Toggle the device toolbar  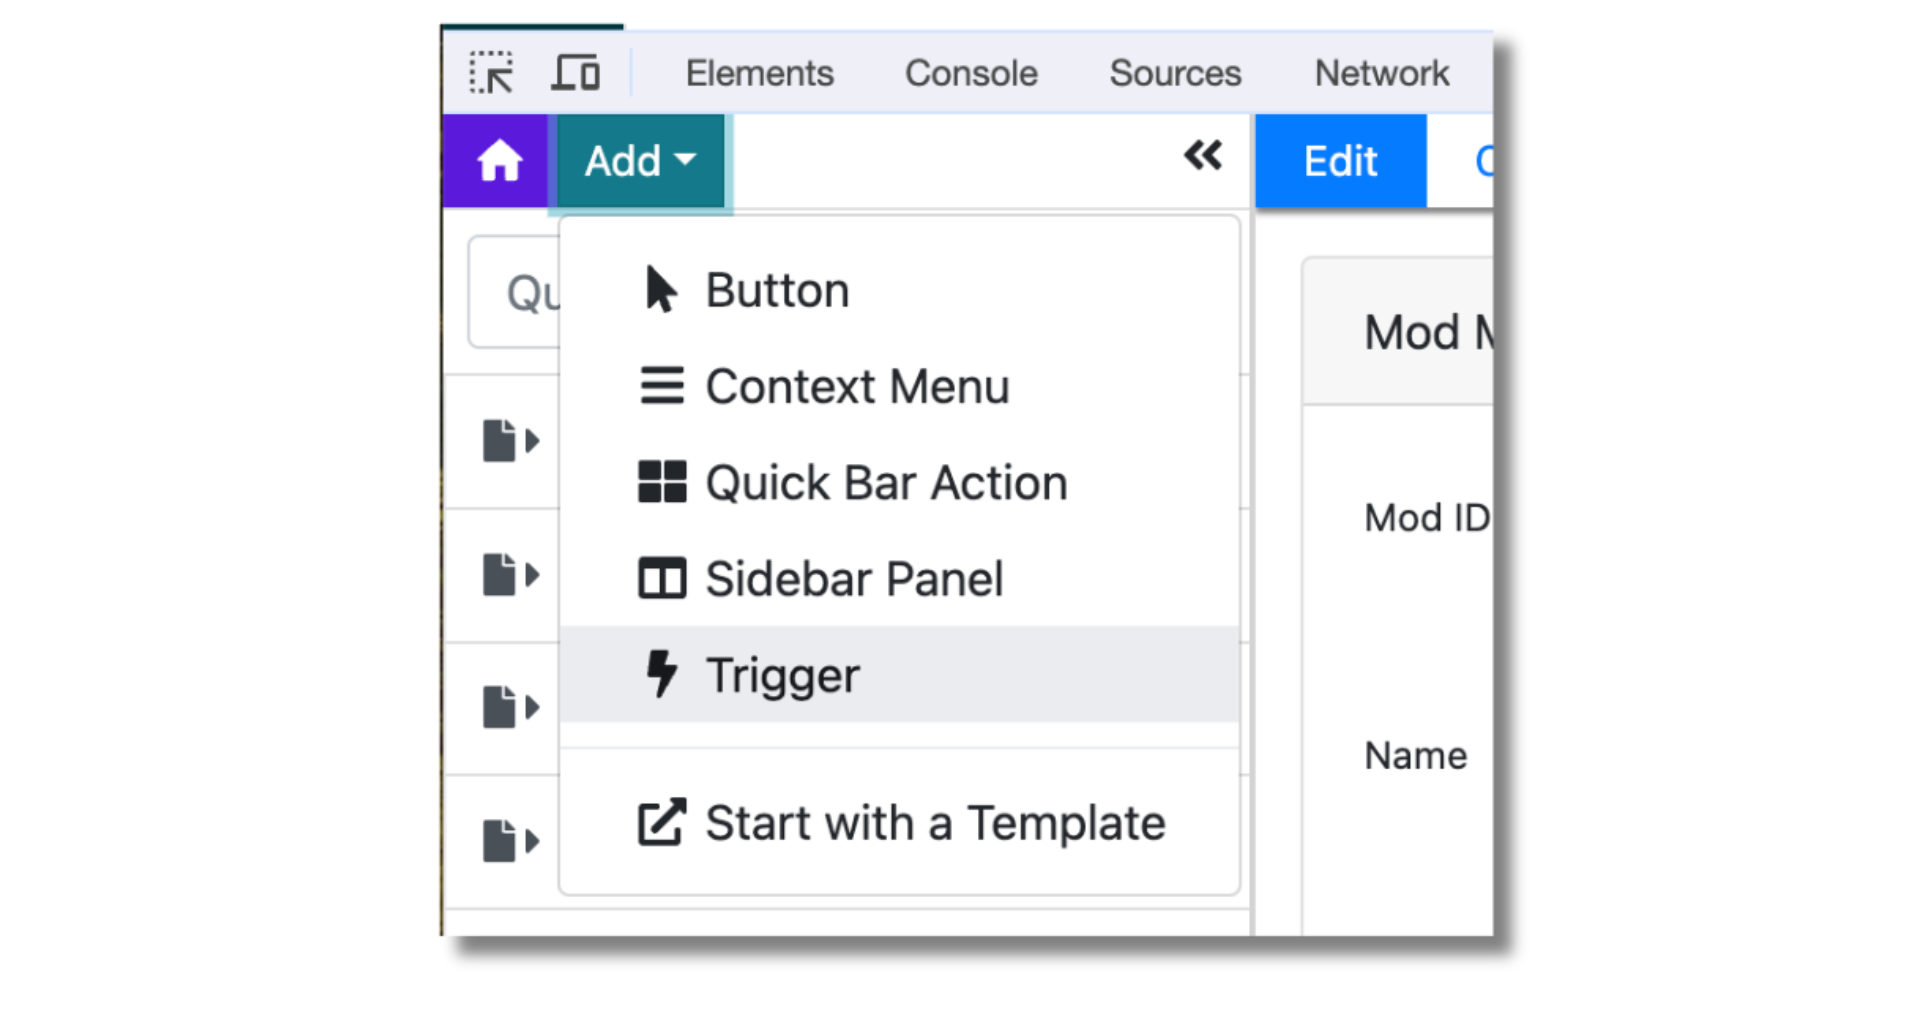(x=575, y=72)
